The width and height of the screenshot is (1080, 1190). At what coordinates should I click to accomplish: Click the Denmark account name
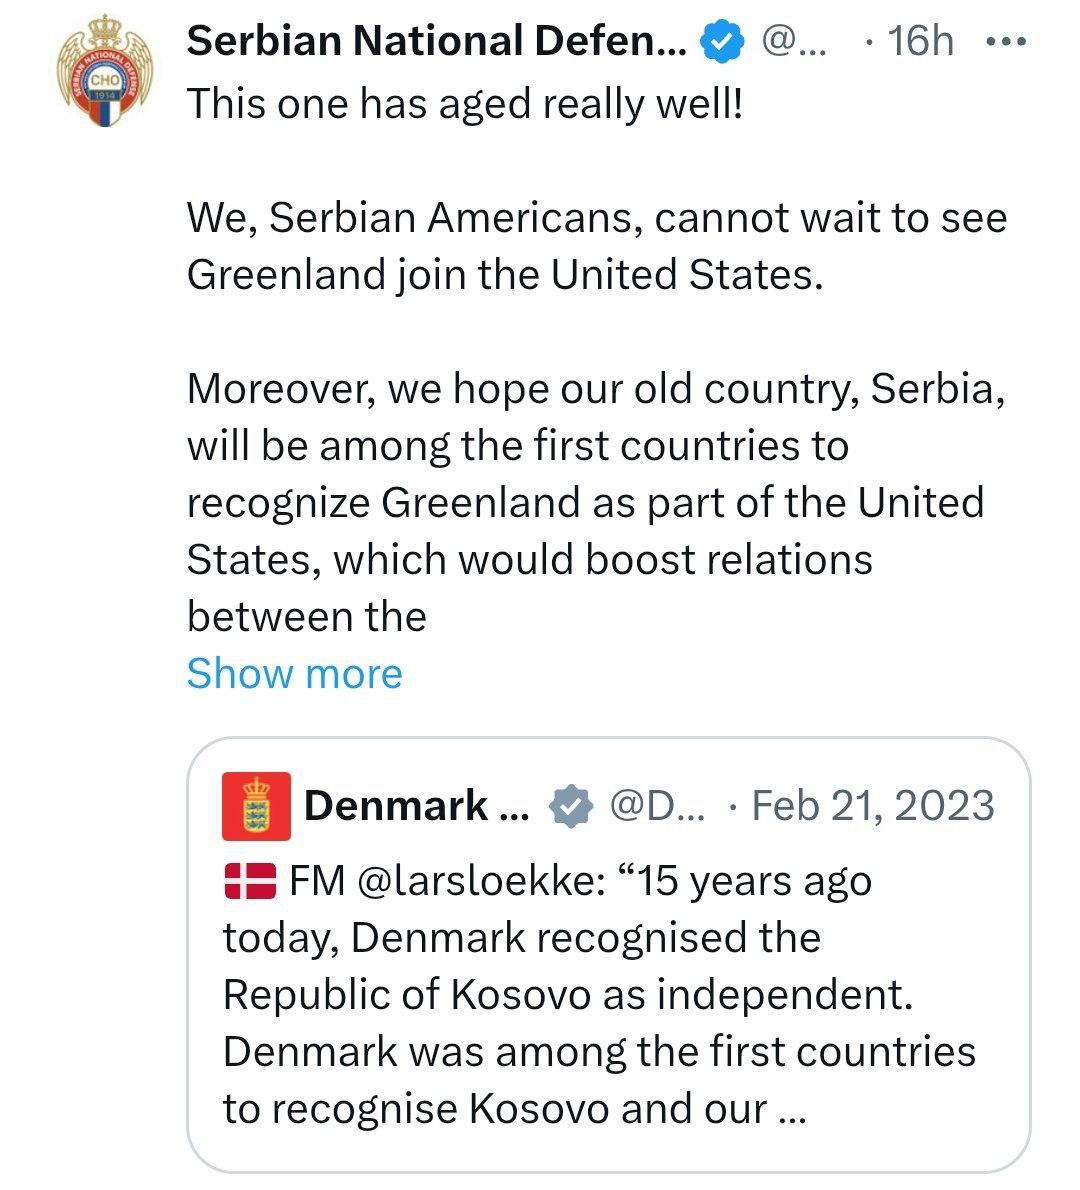tap(415, 806)
